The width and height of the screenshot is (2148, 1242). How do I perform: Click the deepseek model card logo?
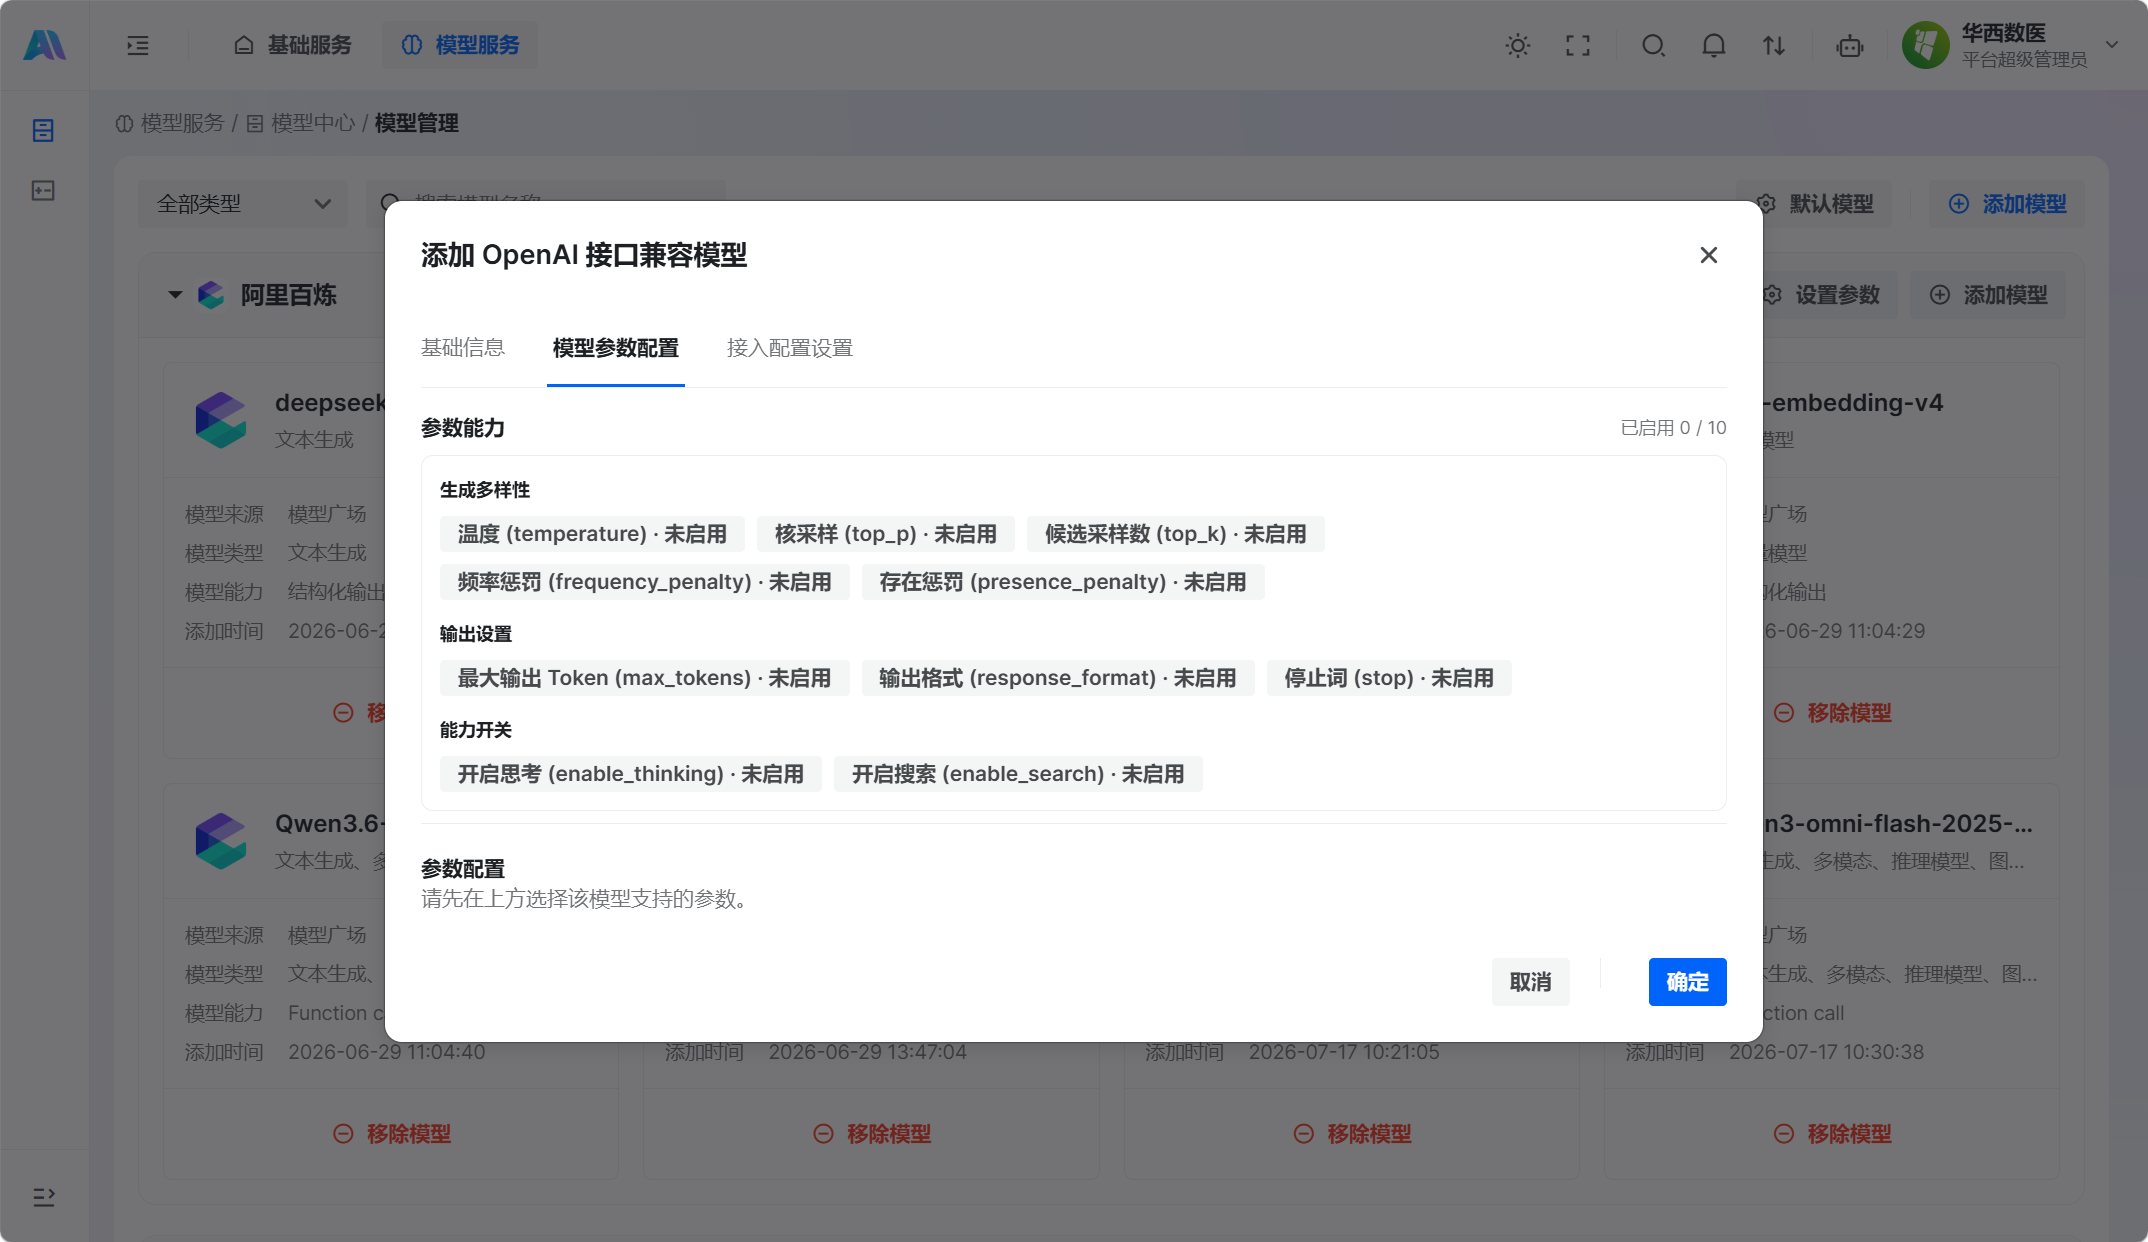tap(221, 420)
